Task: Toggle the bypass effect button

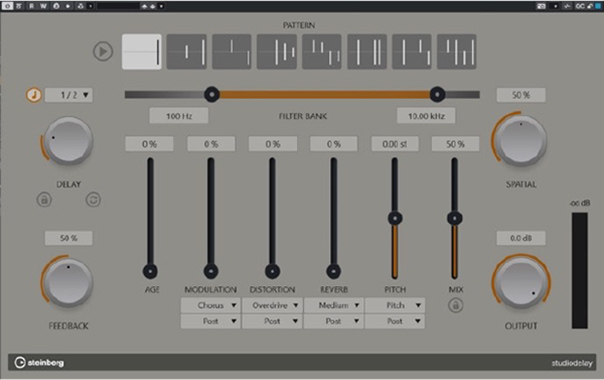Action: pyautogui.click(x=19, y=6)
